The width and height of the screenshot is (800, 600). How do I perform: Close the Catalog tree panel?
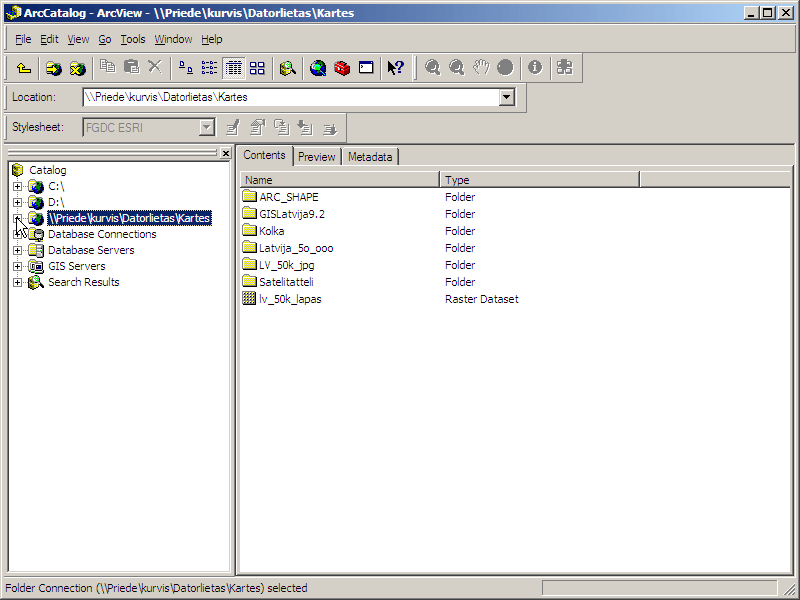tap(226, 153)
